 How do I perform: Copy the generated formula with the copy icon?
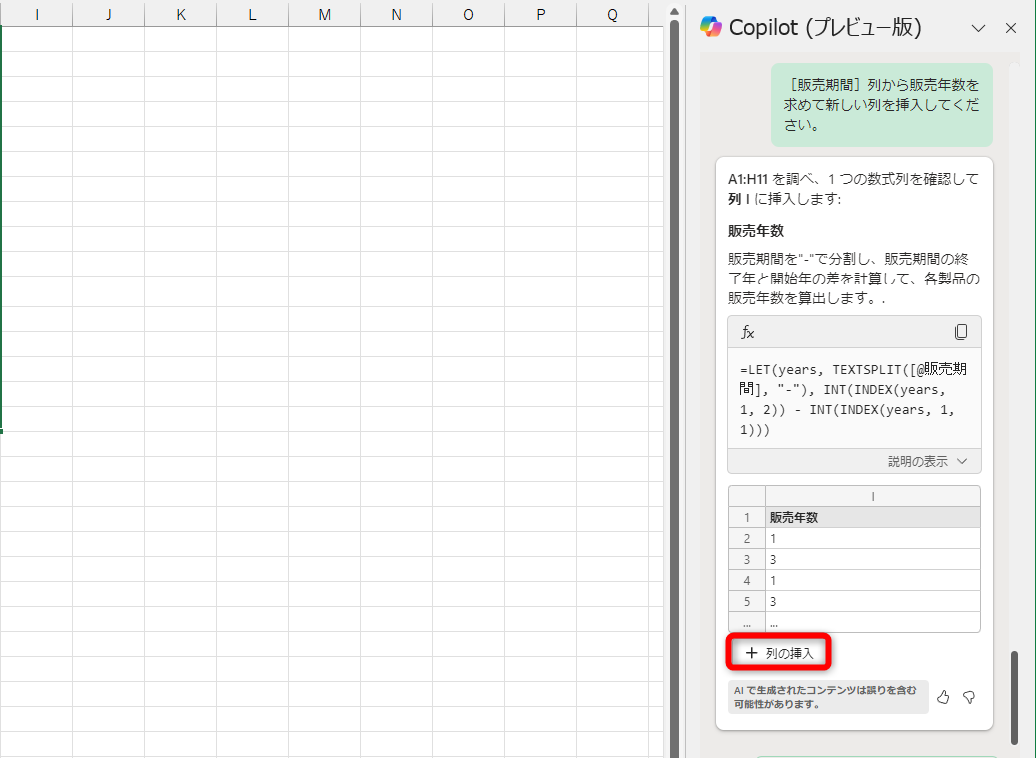[x=961, y=331]
